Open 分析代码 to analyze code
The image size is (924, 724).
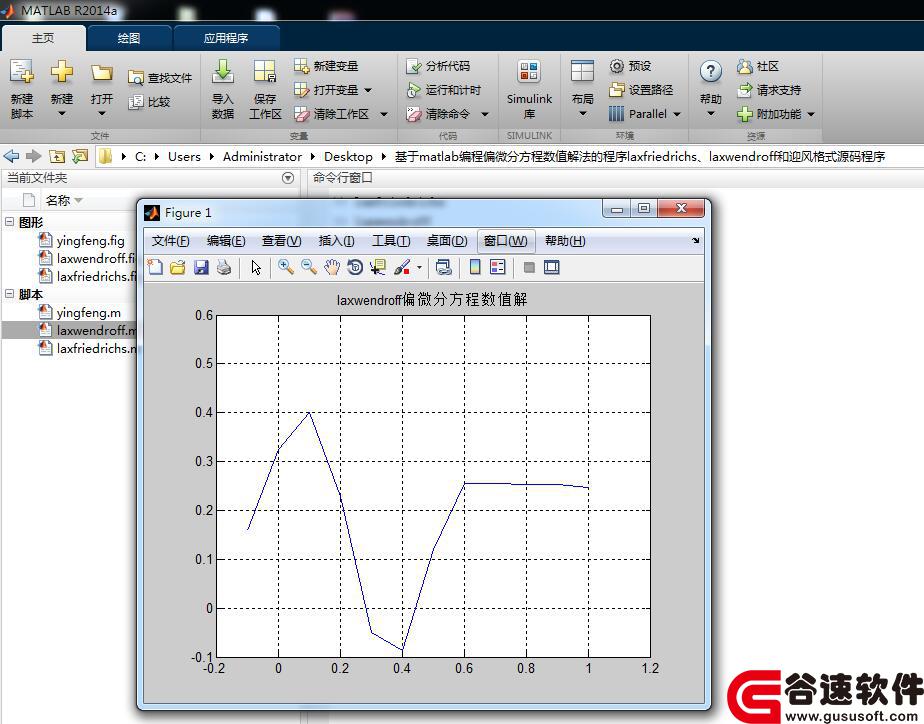[x=438, y=66]
